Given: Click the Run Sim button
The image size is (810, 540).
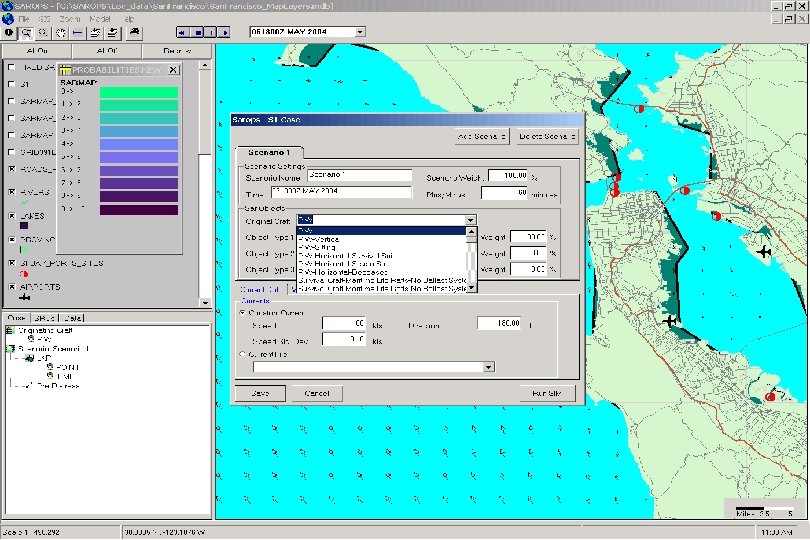Looking at the screenshot, I should click(547, 393).
